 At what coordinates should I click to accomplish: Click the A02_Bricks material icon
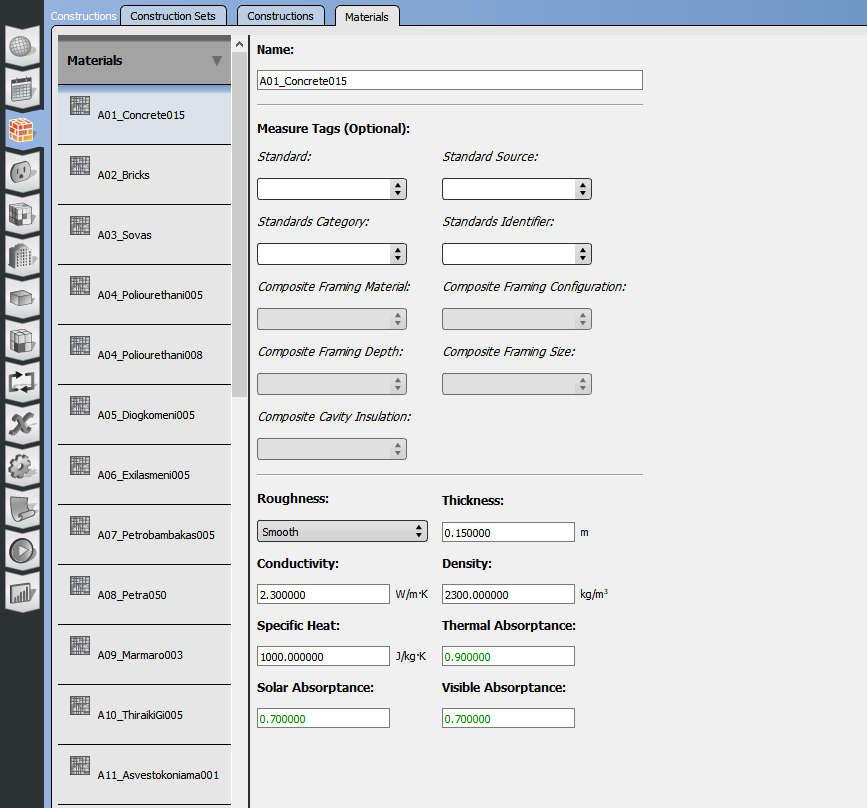(x=80, y=165)
